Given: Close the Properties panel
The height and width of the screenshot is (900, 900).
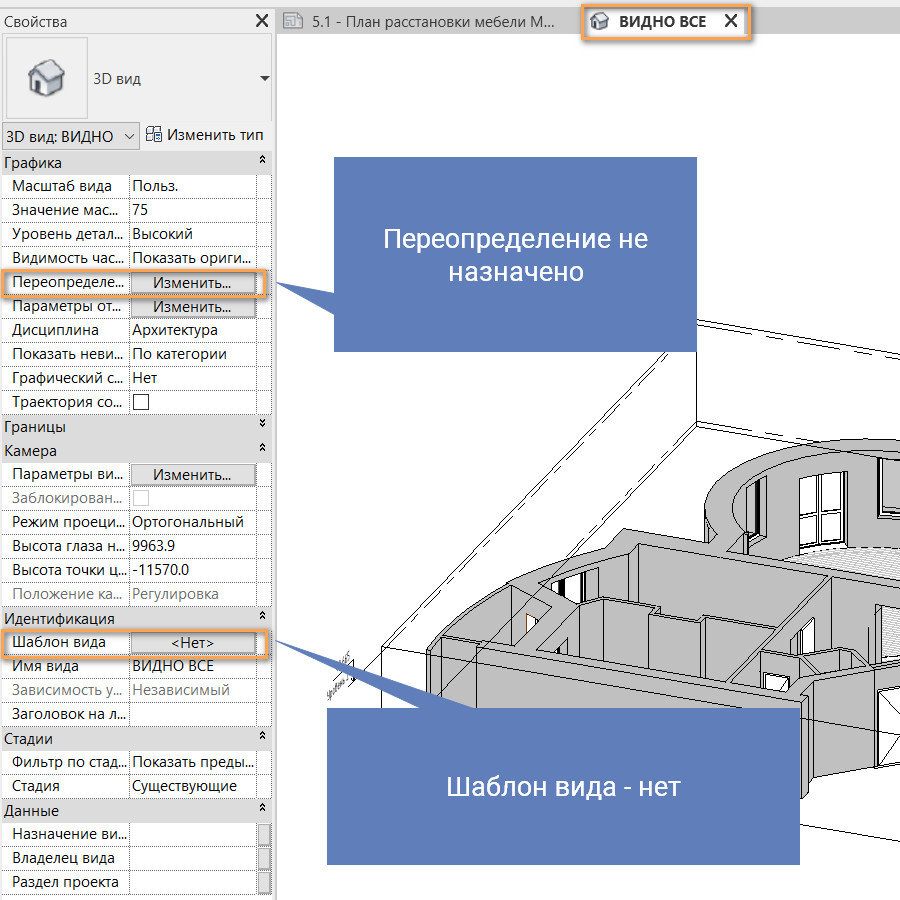Looking at the screenshot, I should (262, 21).
